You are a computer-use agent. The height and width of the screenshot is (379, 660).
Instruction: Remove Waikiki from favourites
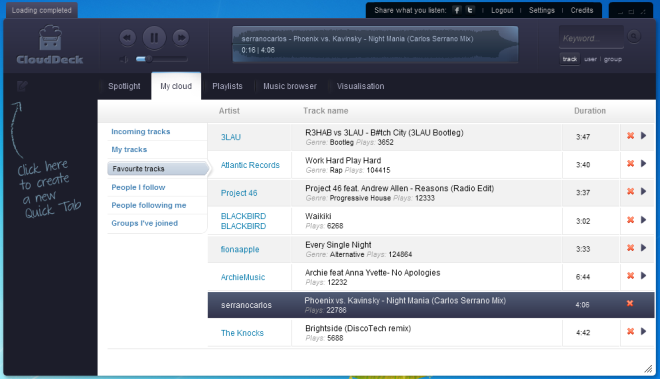pyautogui.click(x=630, y=220)
